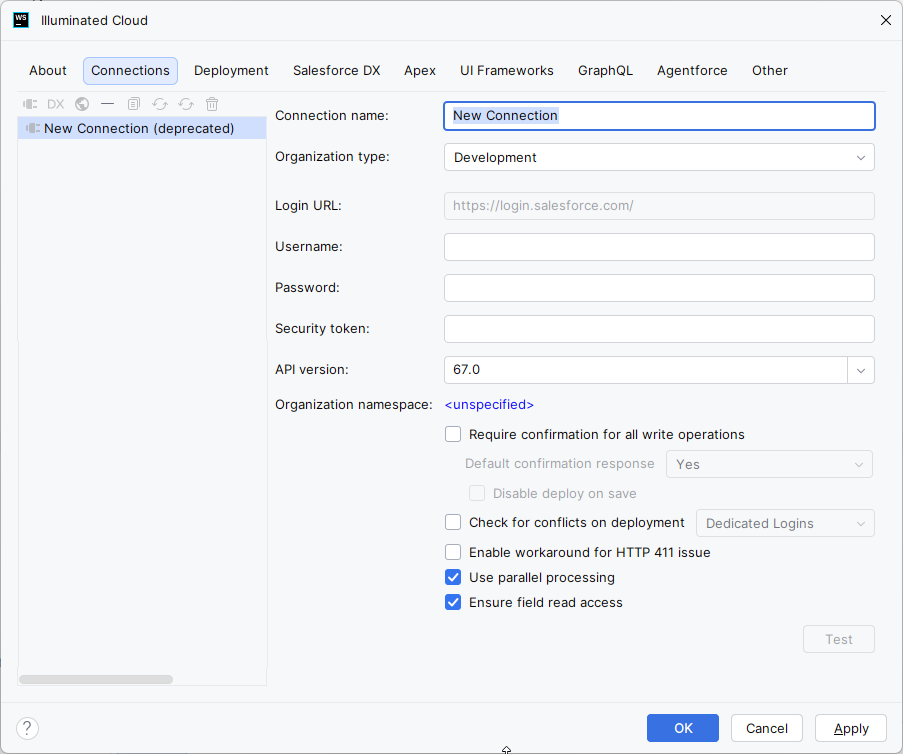Remove connection with the minus icon
Viewport: 903px width, 754px height.
click(108, 104)
